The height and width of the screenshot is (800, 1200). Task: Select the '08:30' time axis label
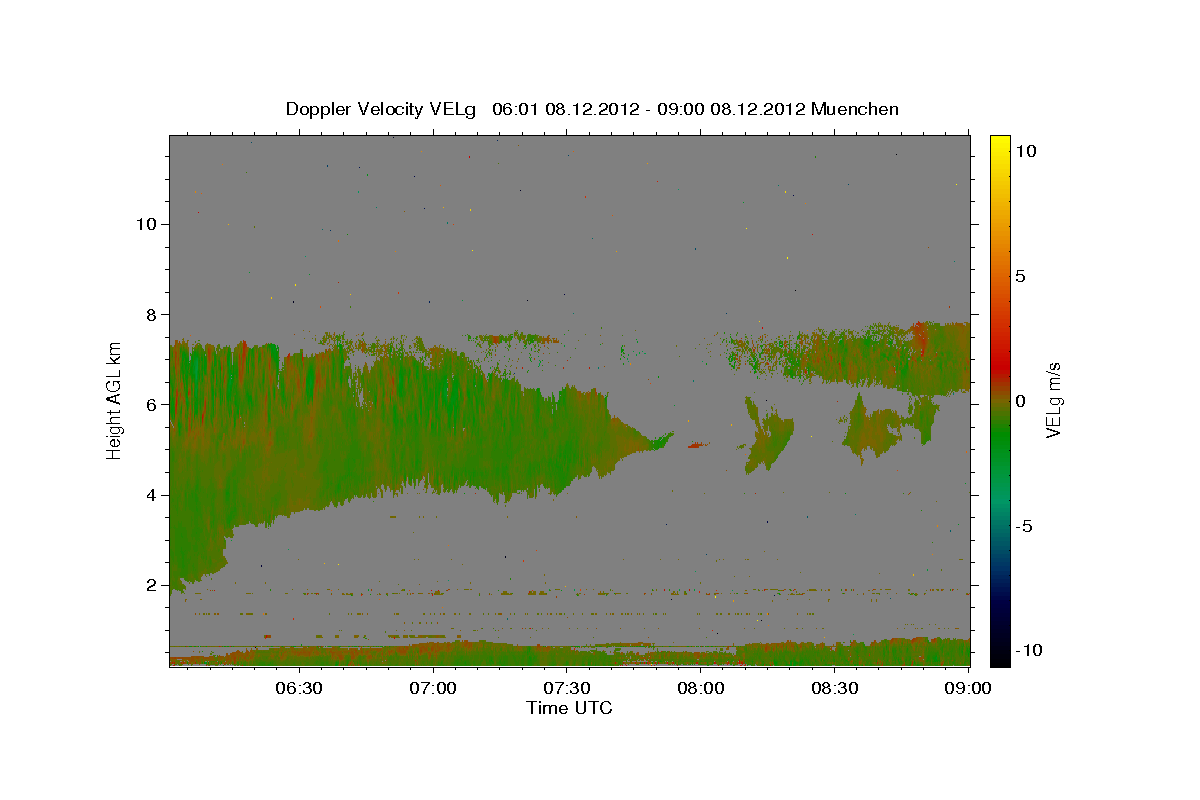835,688
